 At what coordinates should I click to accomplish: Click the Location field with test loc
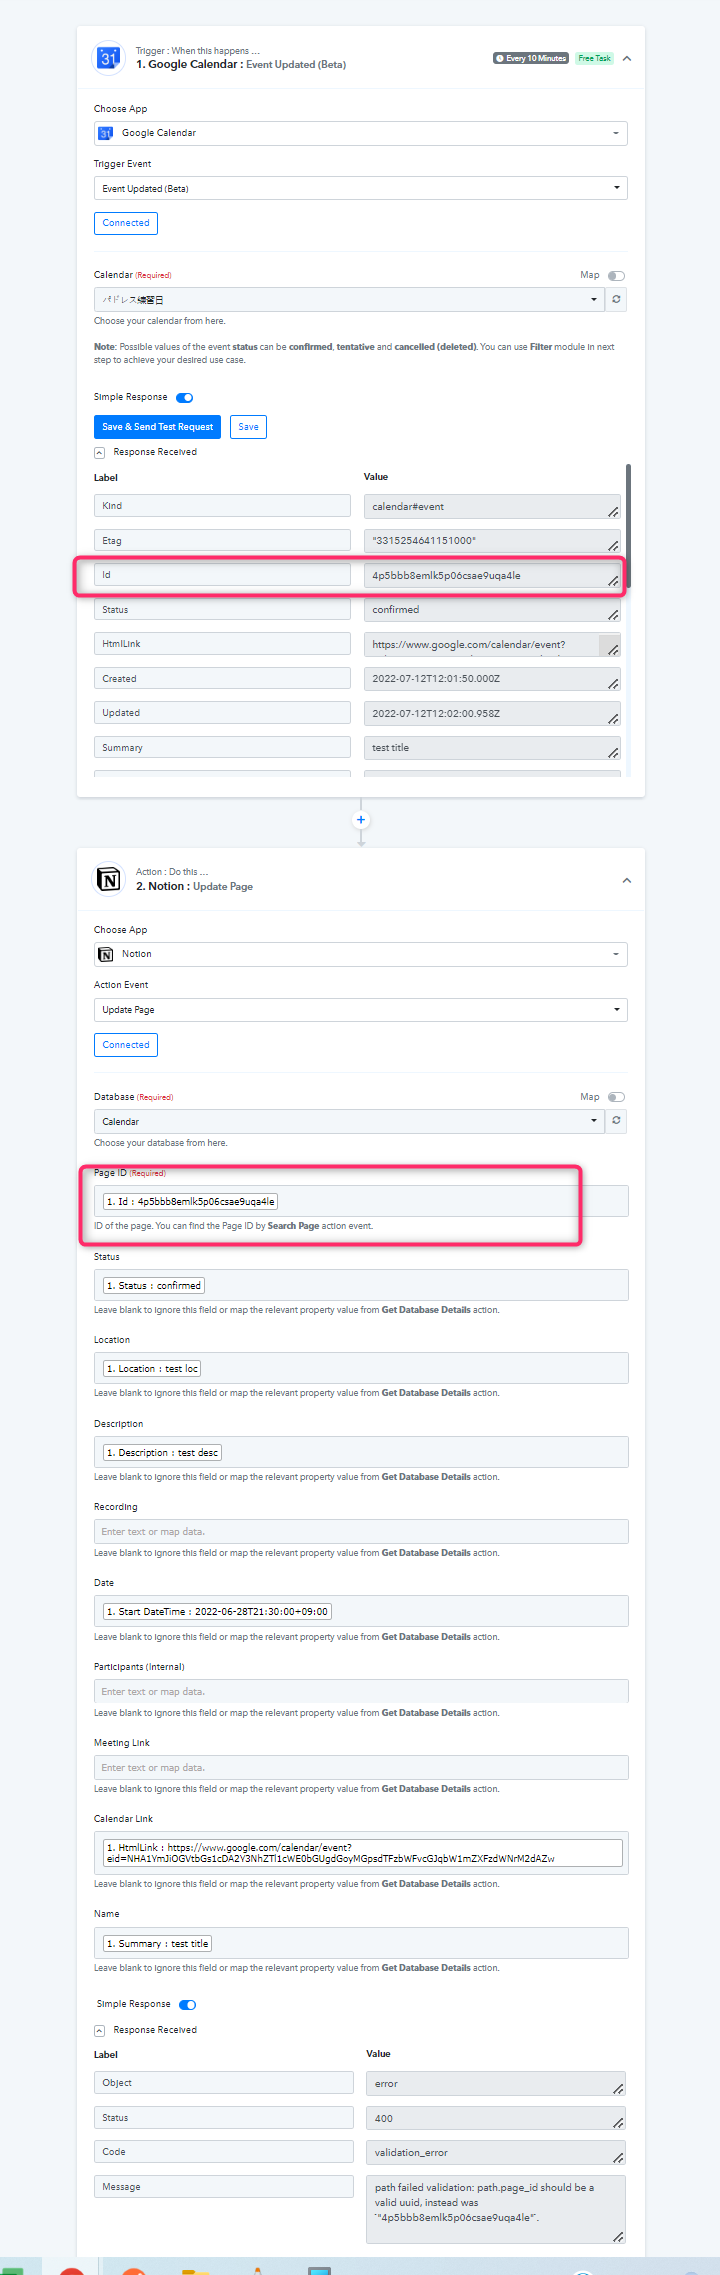(361, 1368)
